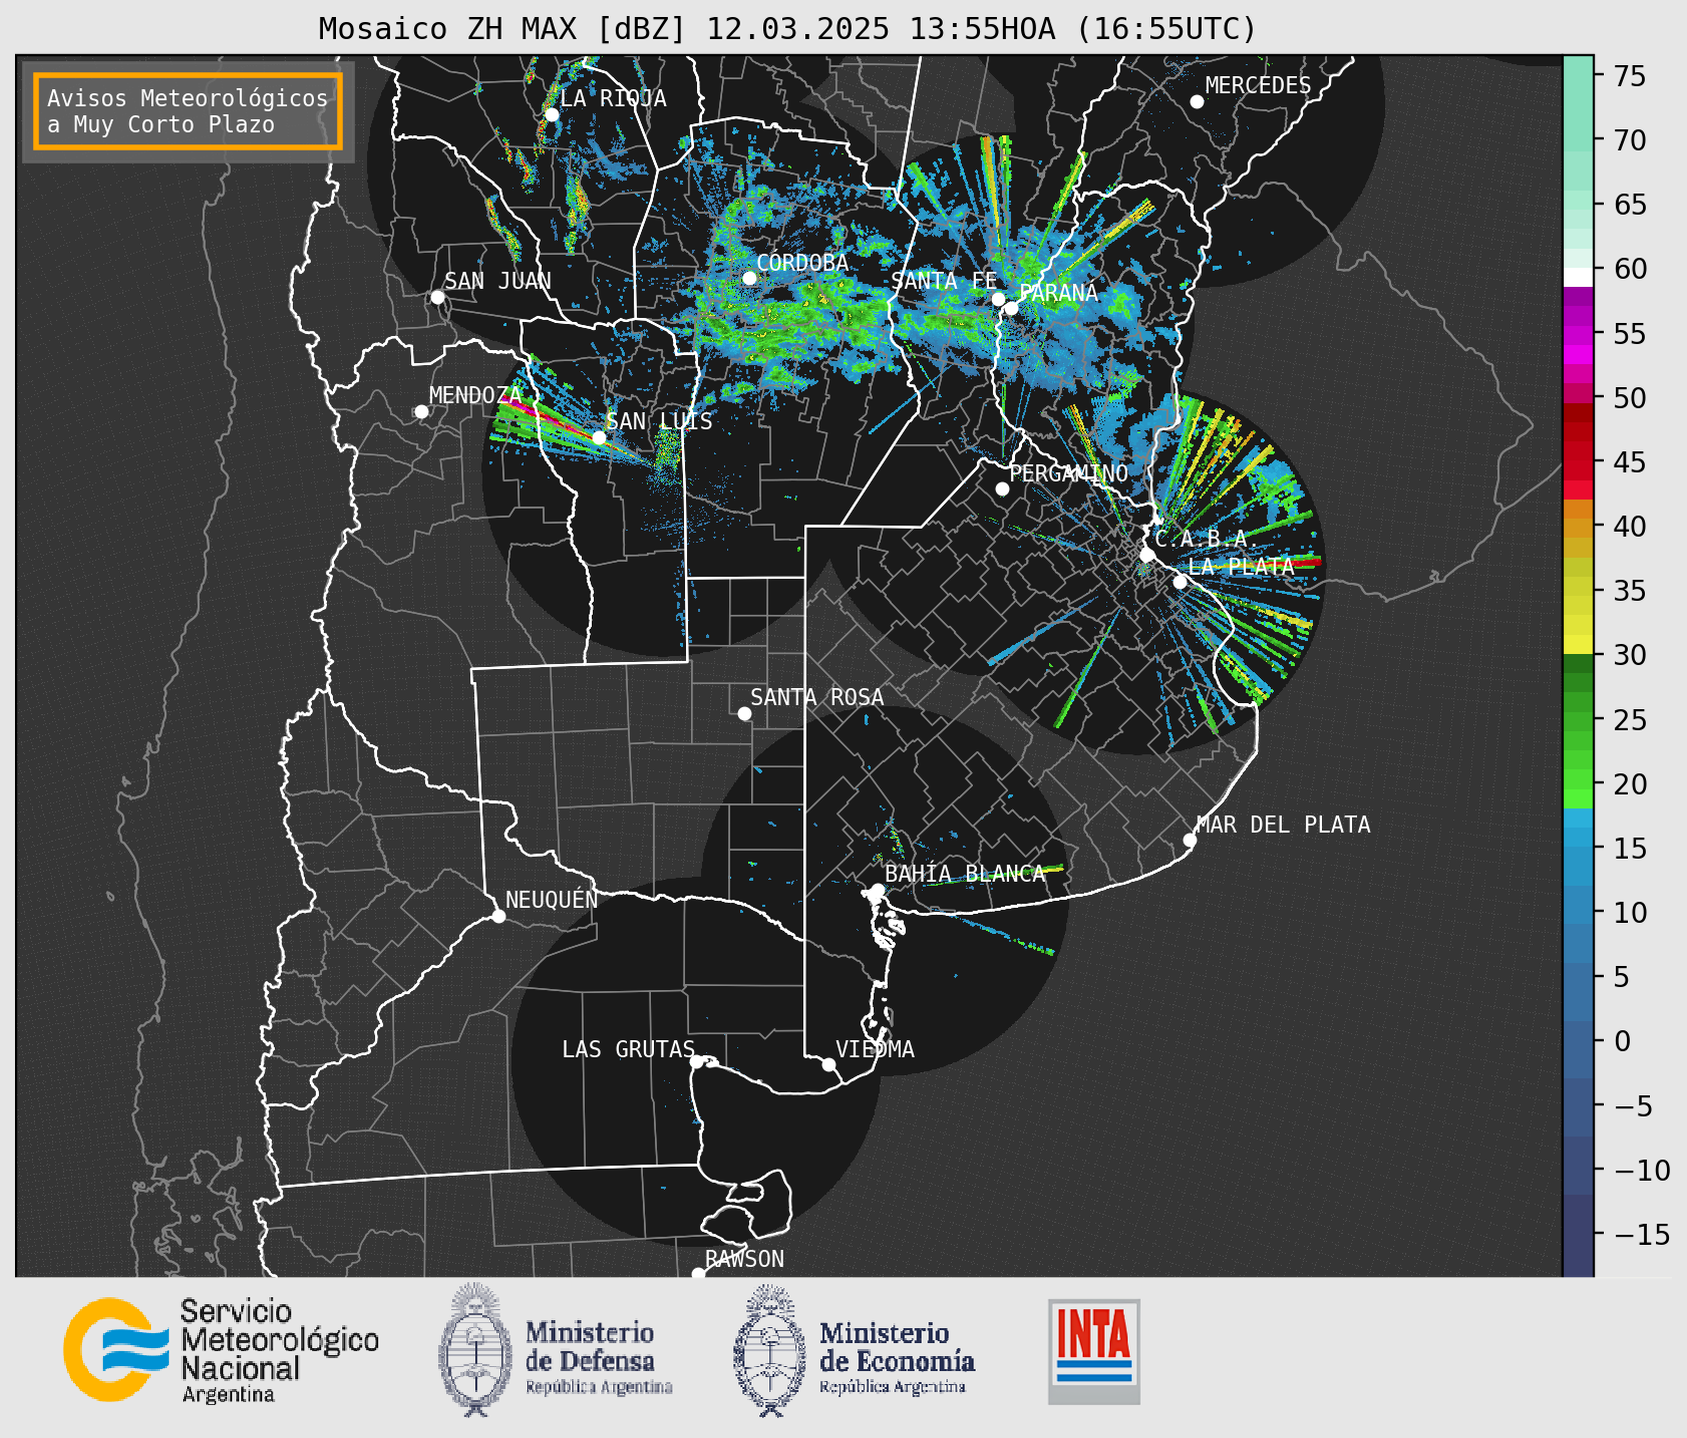The width and height of the screenshot is (1687, 1438).
Task: Select the LA PLATA city marker dot
Action: coord(1180,582)
